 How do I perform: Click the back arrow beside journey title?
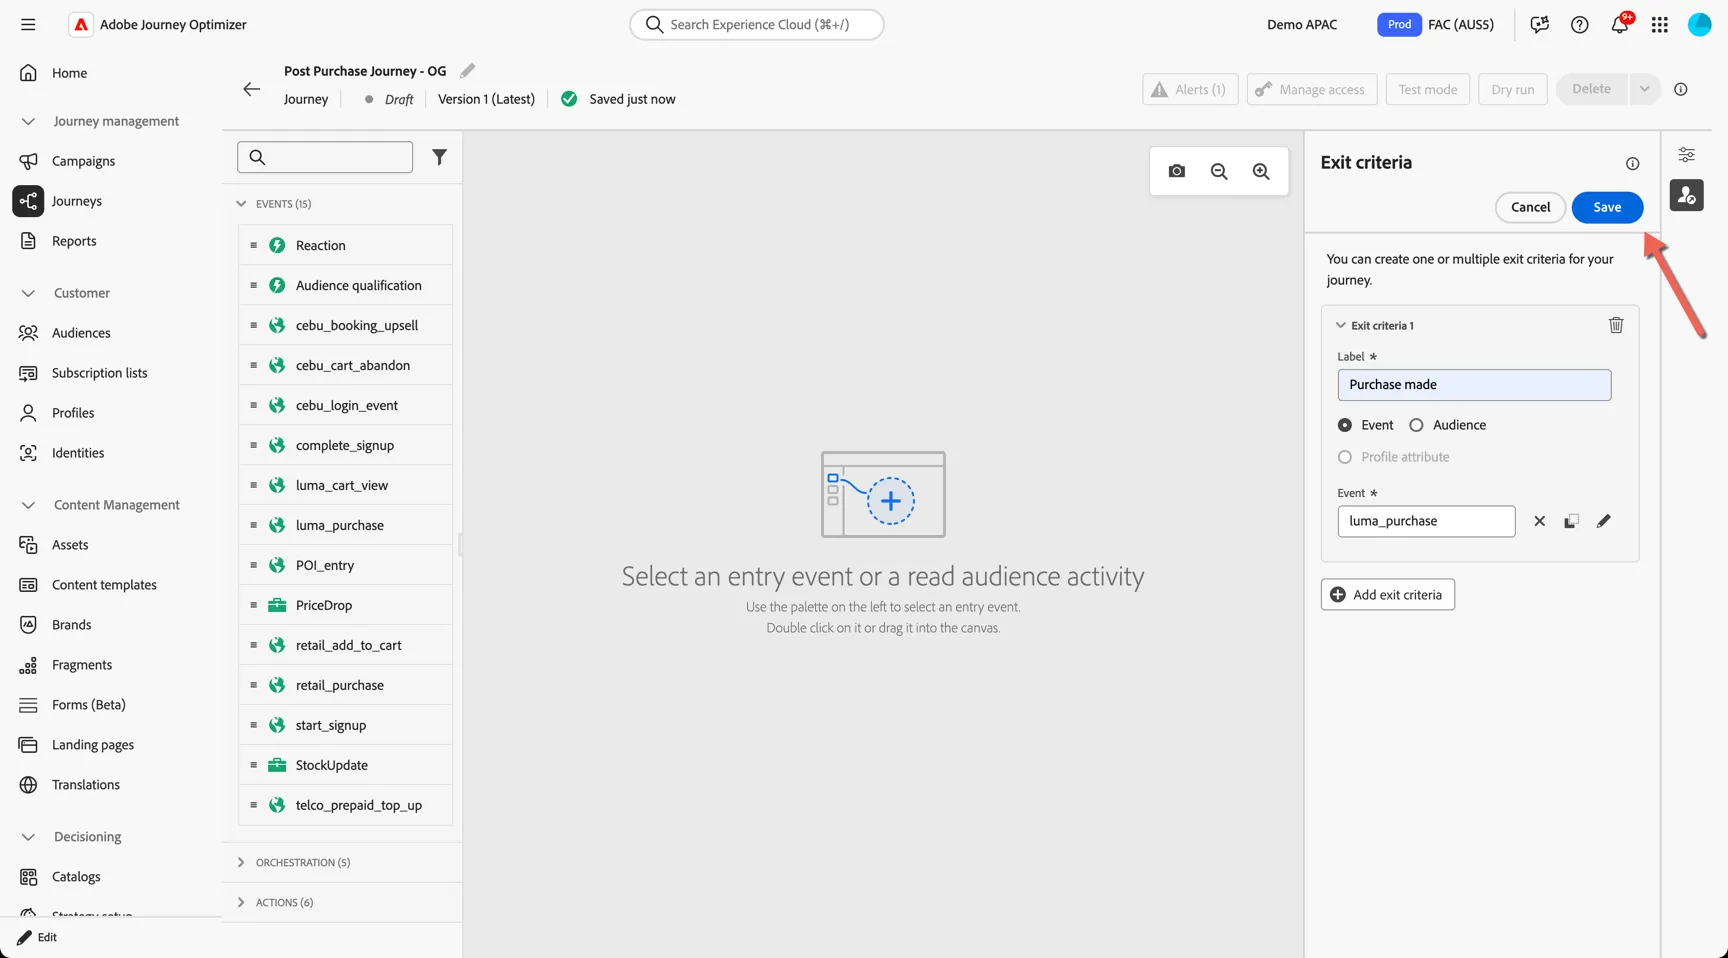251,89
